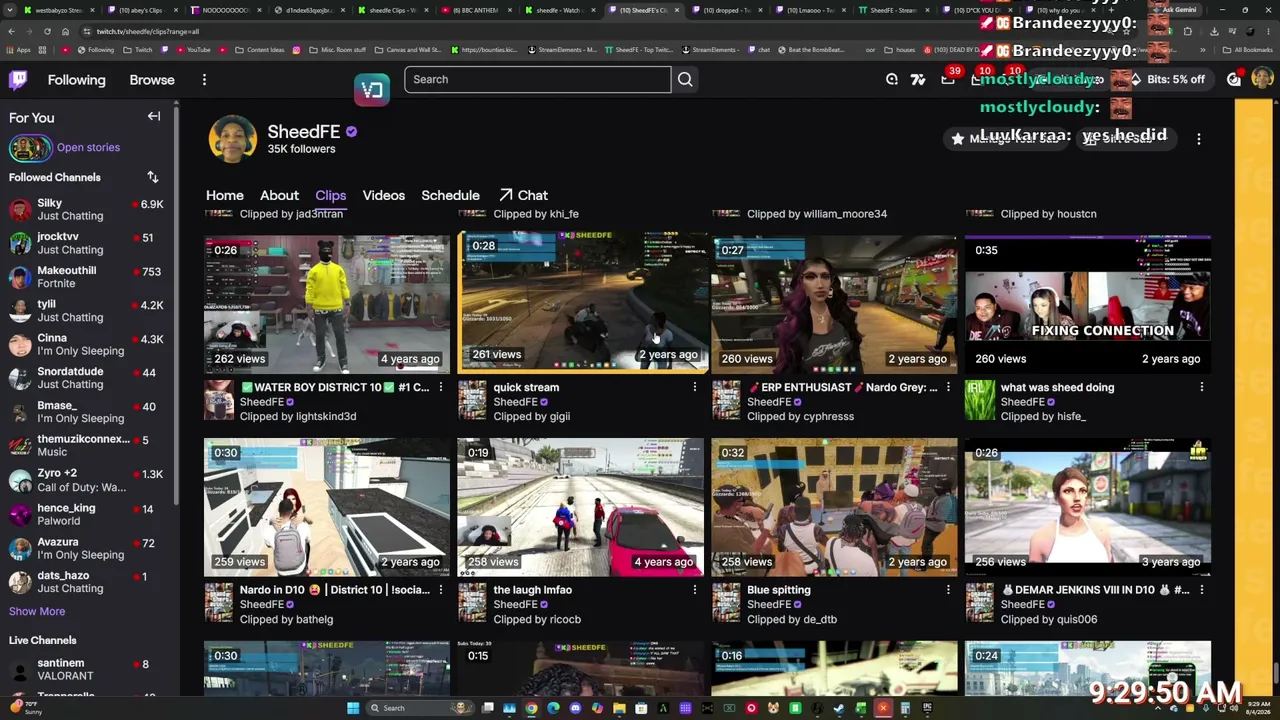Reload the page in Chrome
The image size is (1280, 720).
click(x=46, y=31)
